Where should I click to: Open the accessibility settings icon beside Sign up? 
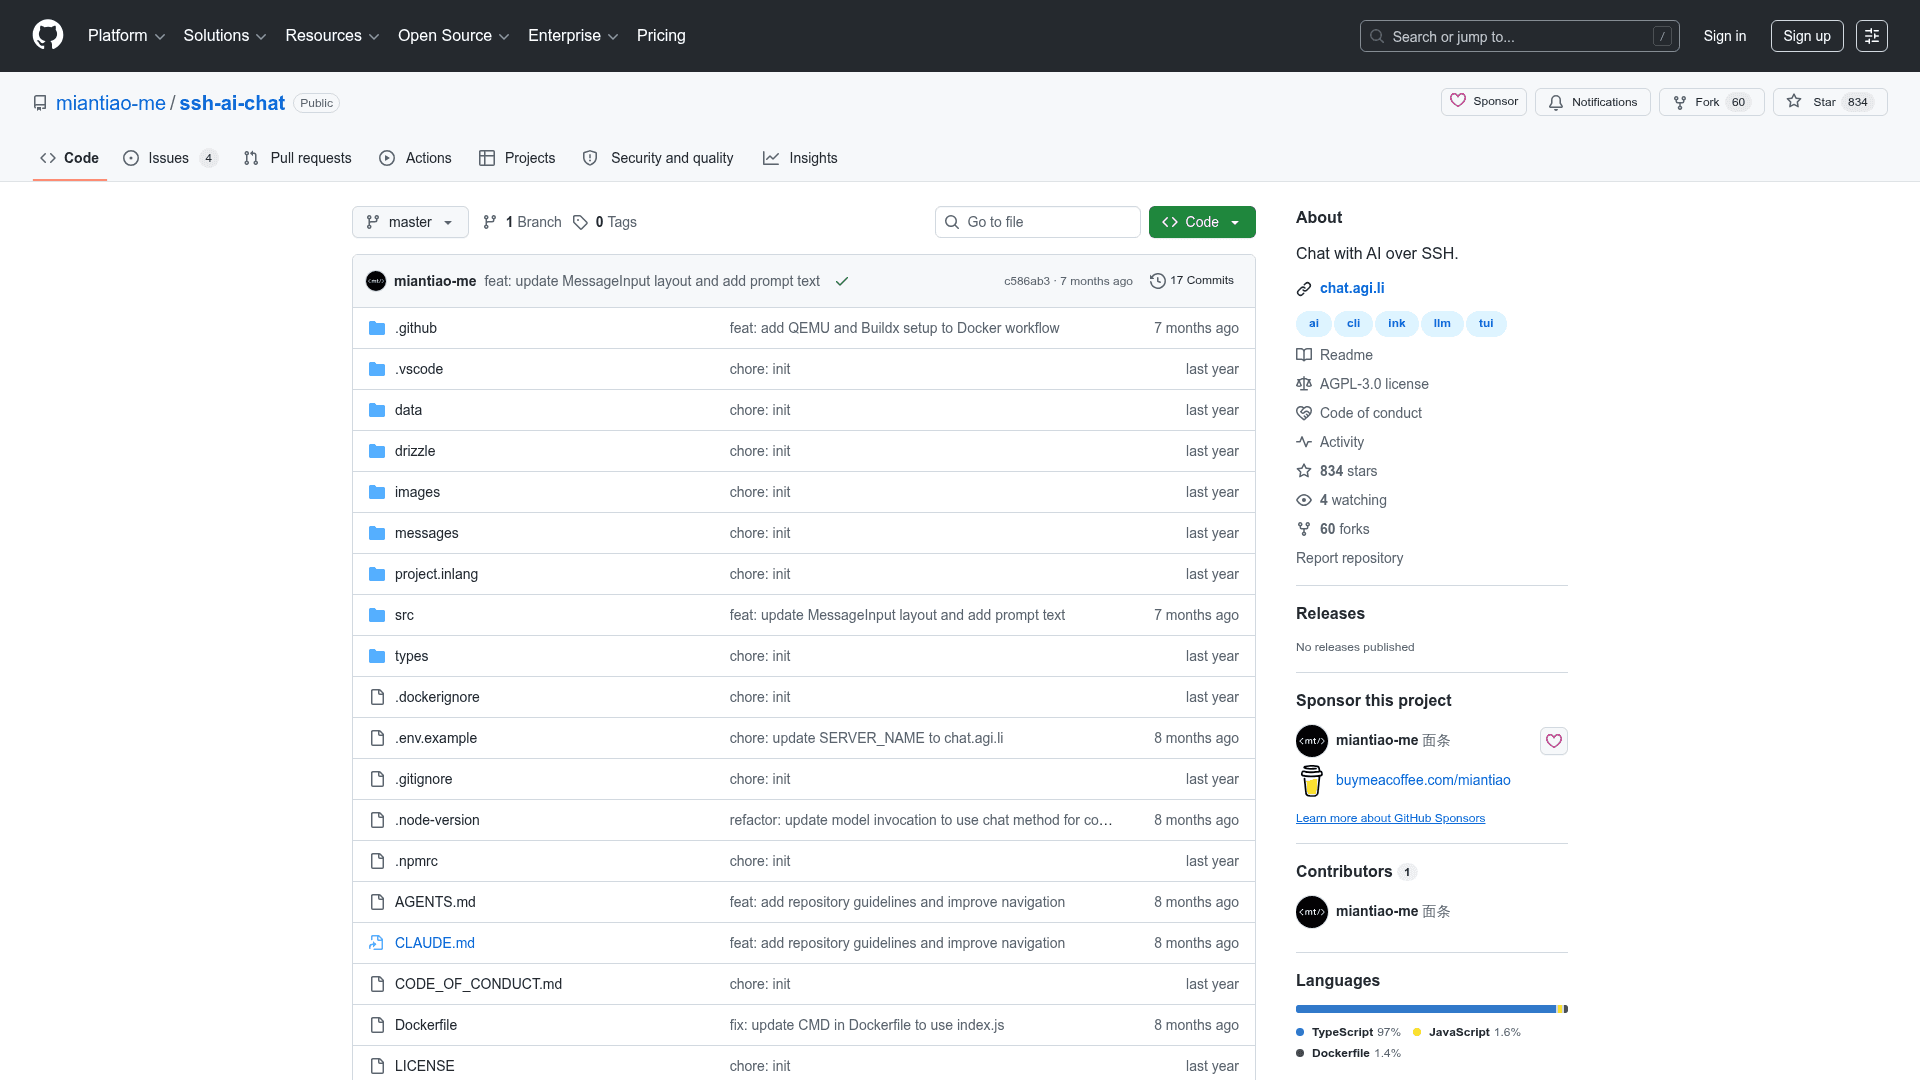click(x=1872, y=36)
